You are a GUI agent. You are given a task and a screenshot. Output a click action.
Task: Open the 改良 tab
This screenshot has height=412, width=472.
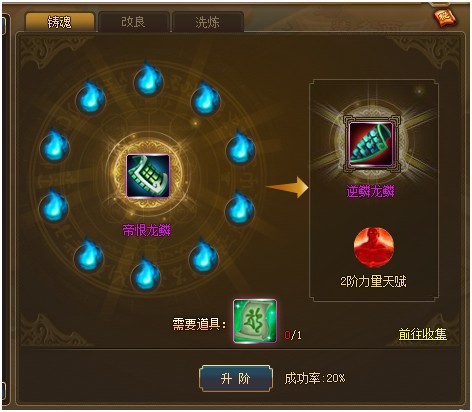[133, 22]
